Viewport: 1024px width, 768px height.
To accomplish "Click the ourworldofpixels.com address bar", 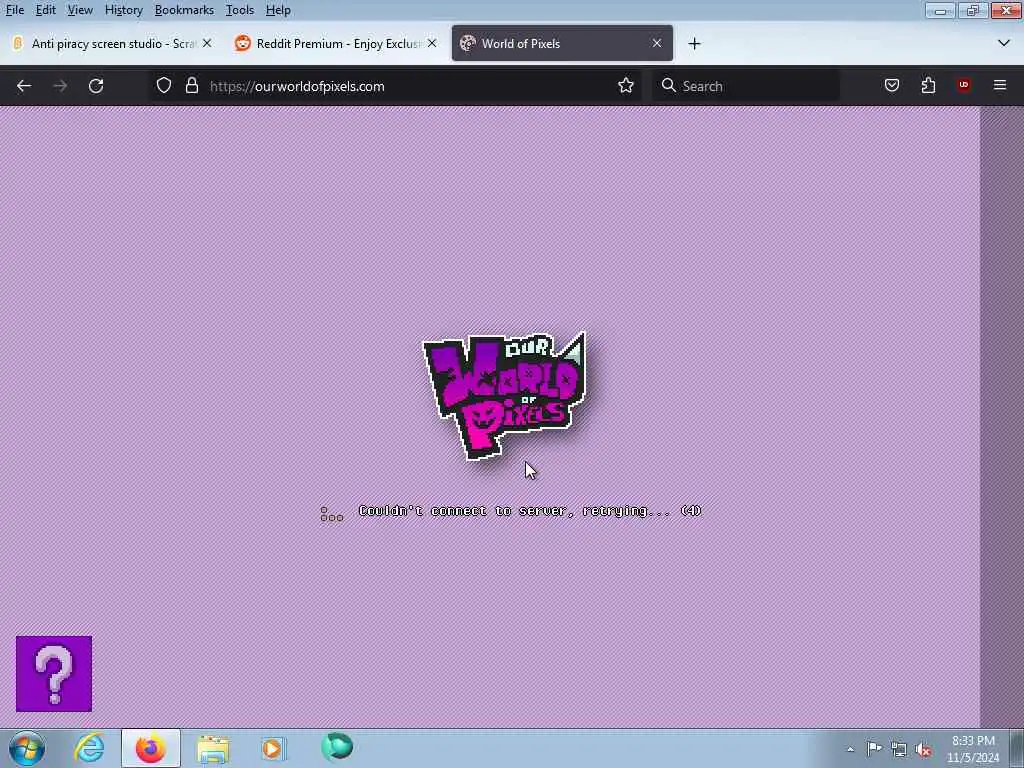I will pyautogui.click(x=398, y=86).
